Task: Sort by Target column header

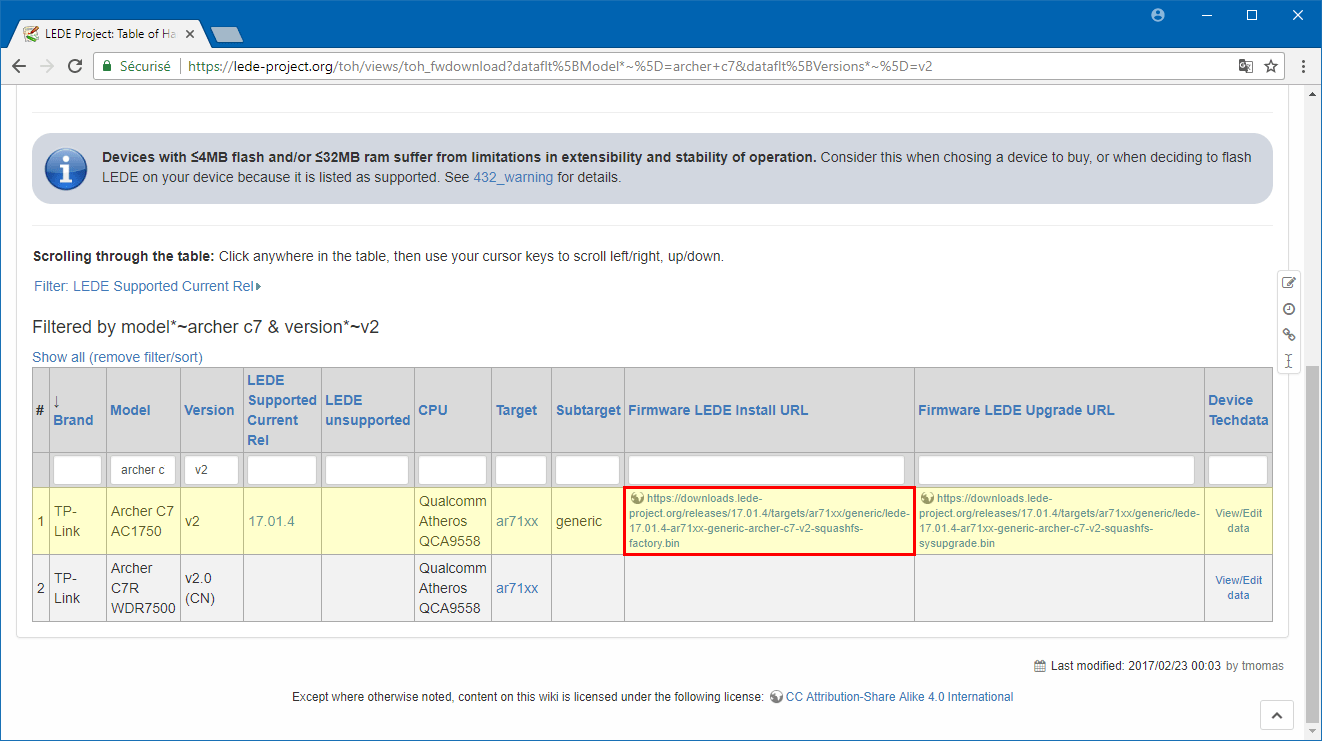Action: 517,410
